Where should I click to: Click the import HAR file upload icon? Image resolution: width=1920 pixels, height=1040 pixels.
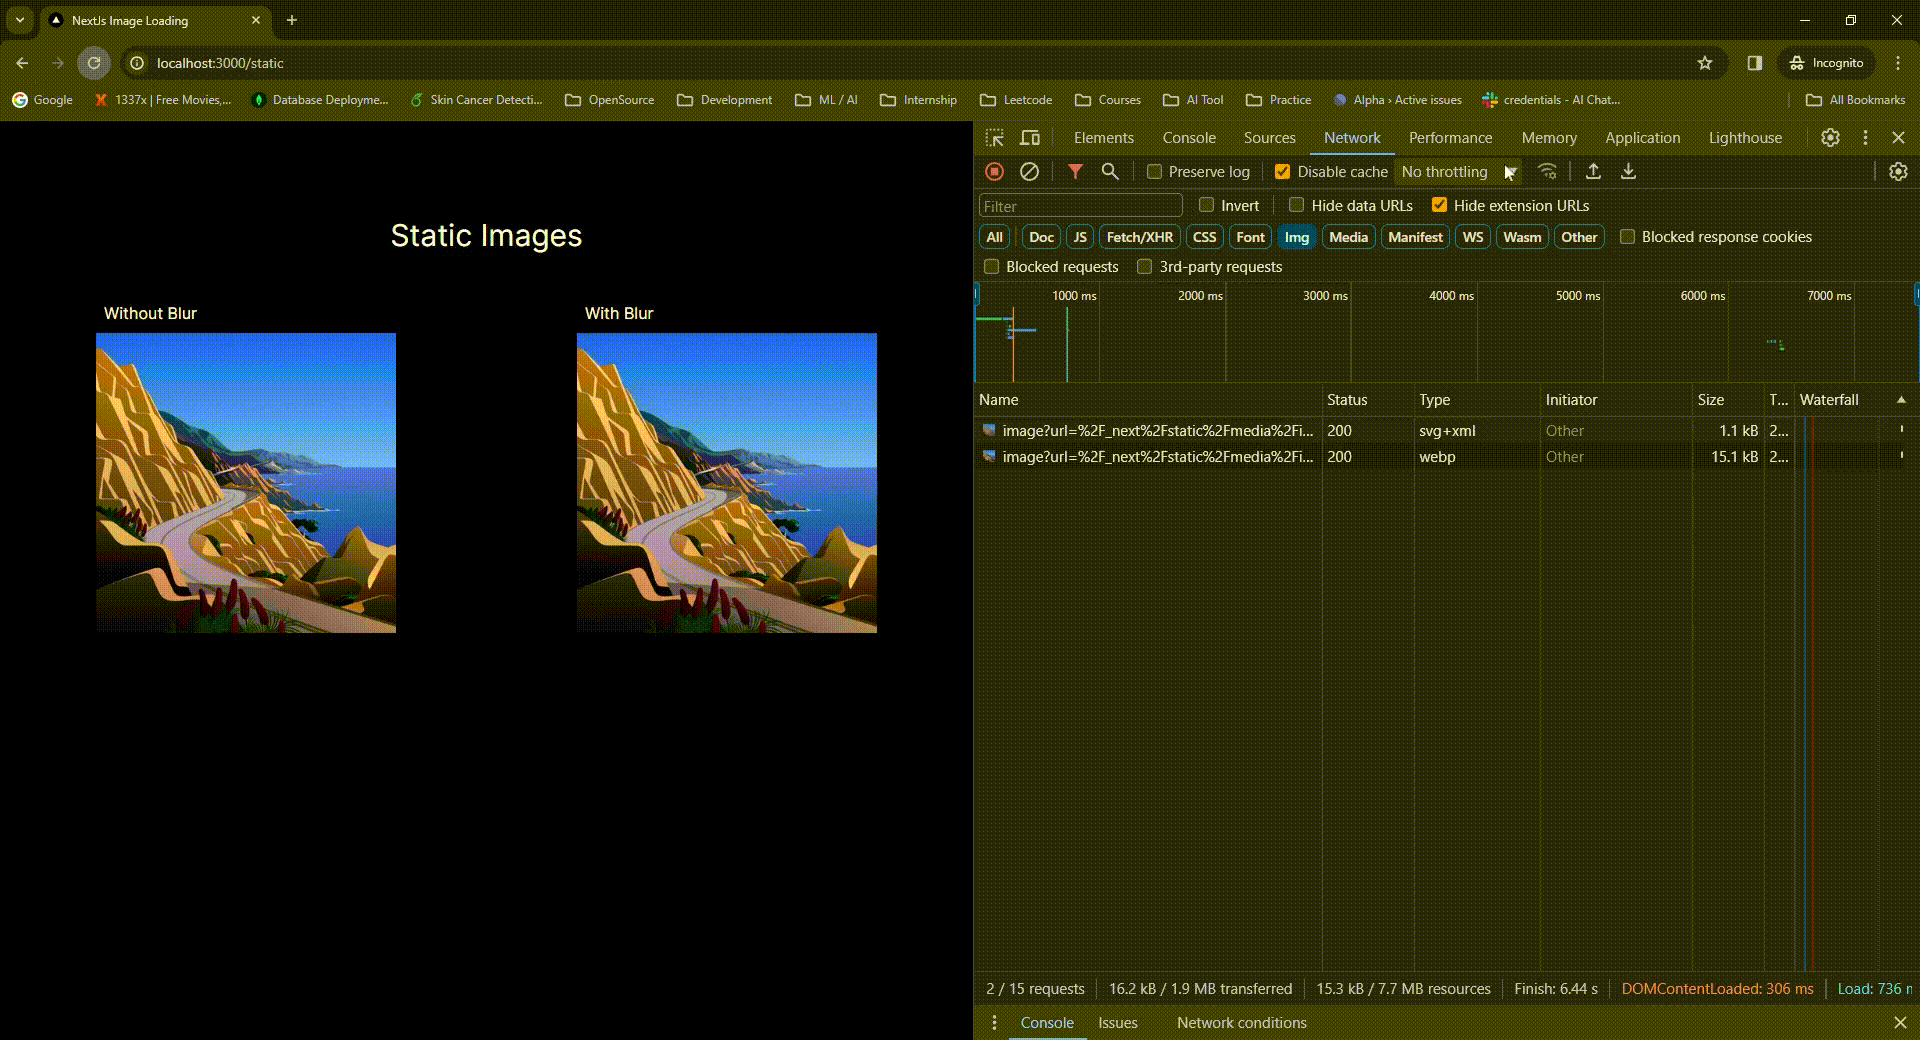[1593, 172]
